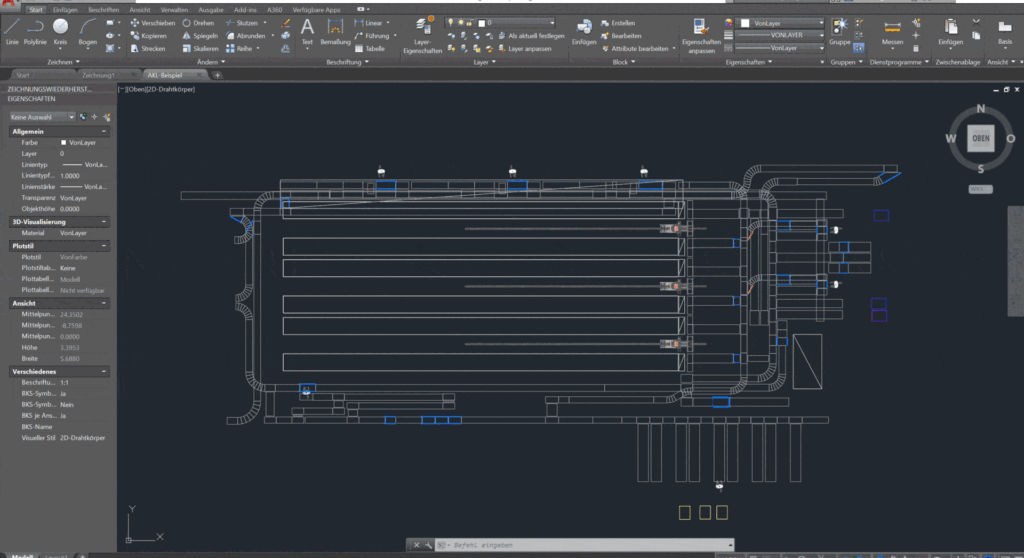The height and width of the screenshot is (558, 1024).
Task: Click the Block Erstellen button
Action: pos(618,23)
